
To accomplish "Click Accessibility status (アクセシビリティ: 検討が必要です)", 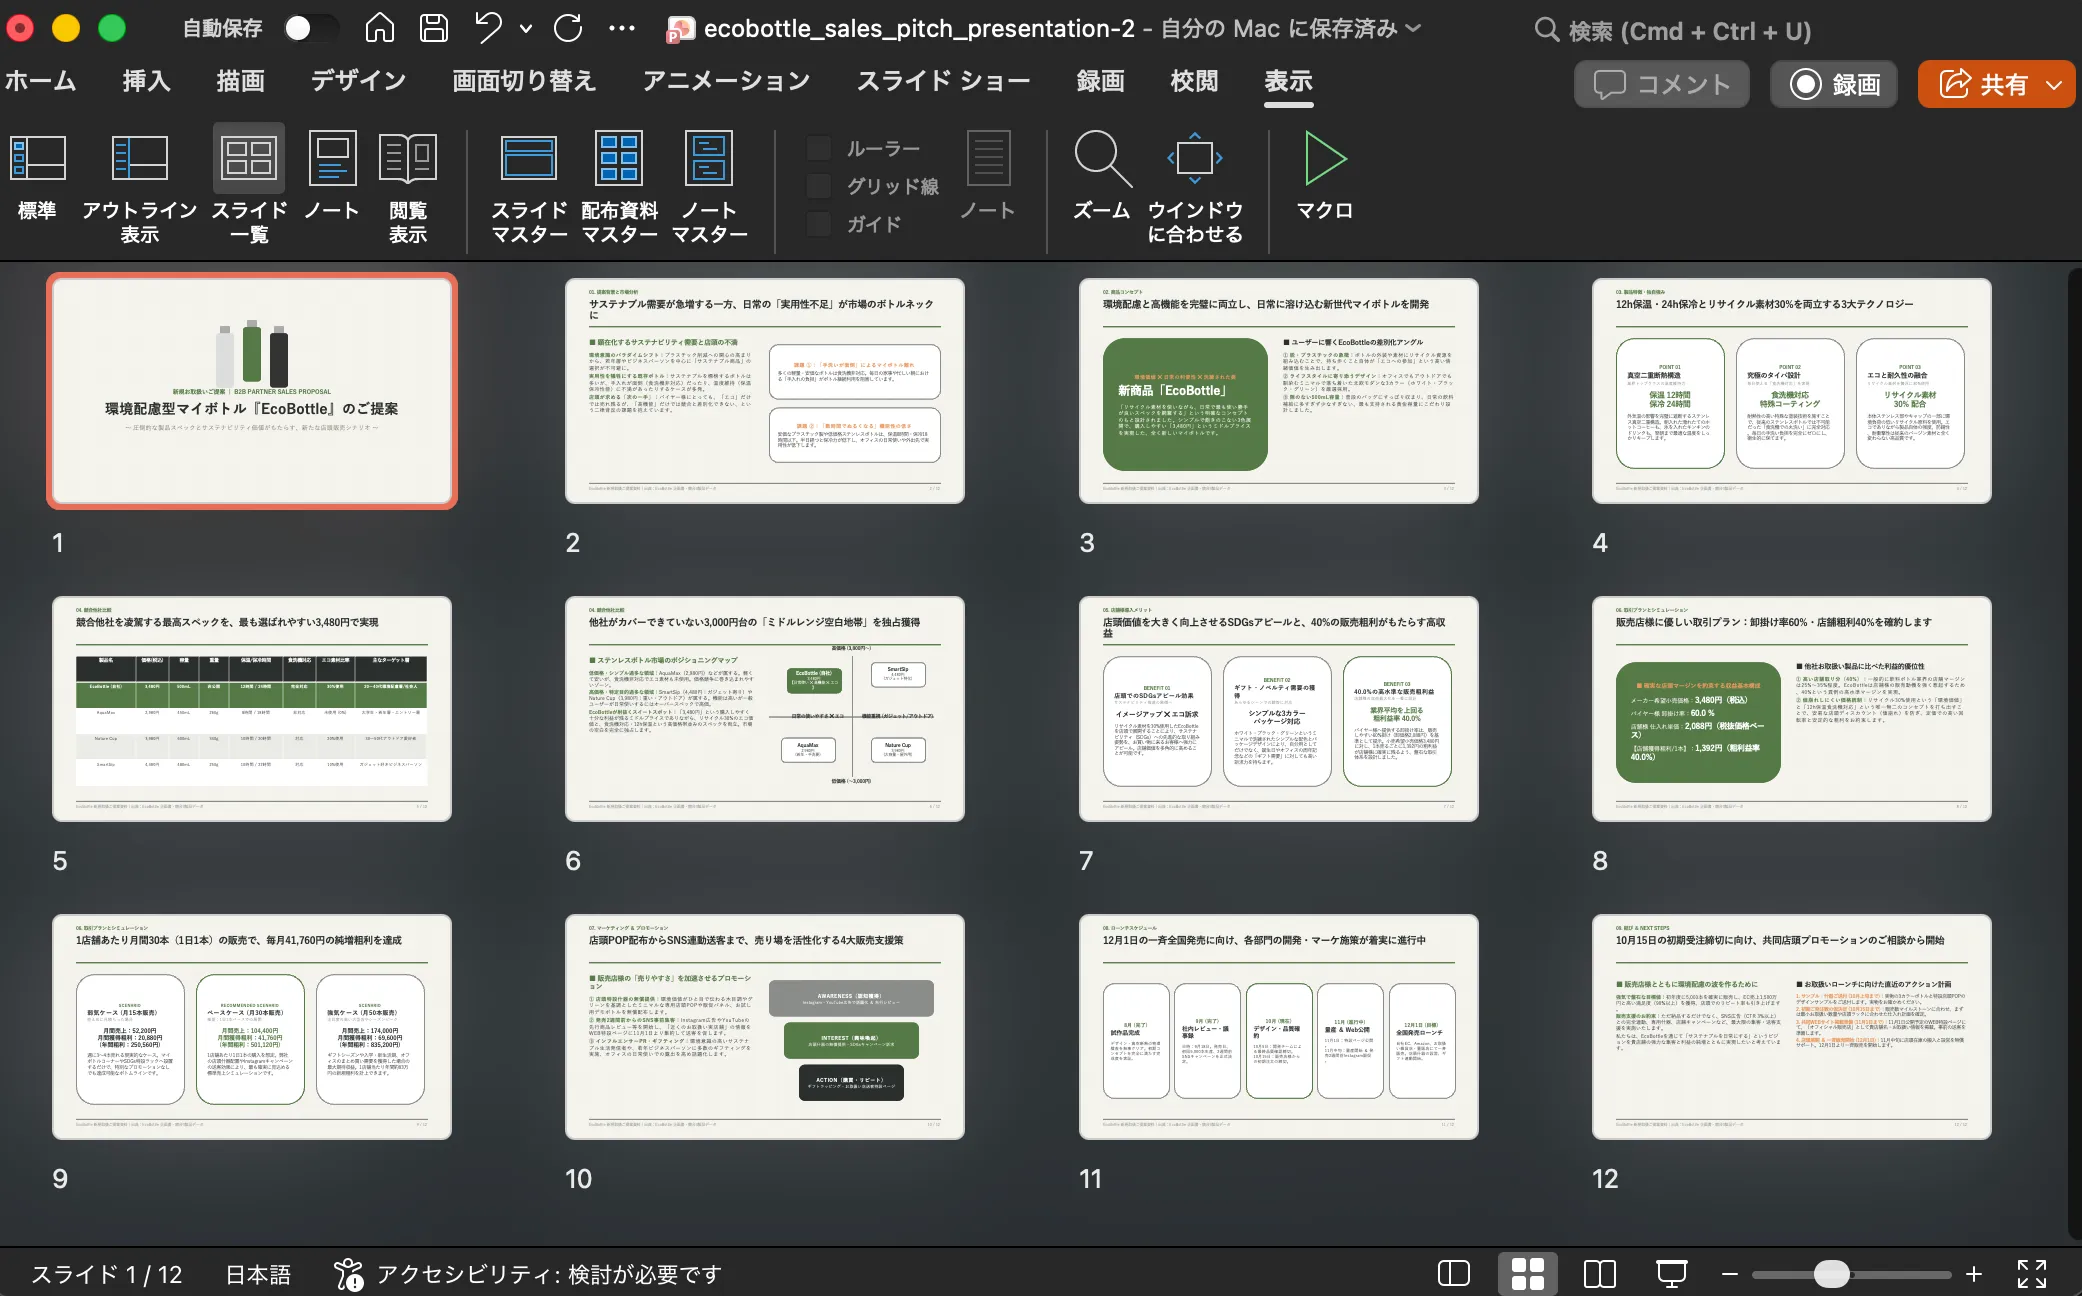I will [527, 1274].
